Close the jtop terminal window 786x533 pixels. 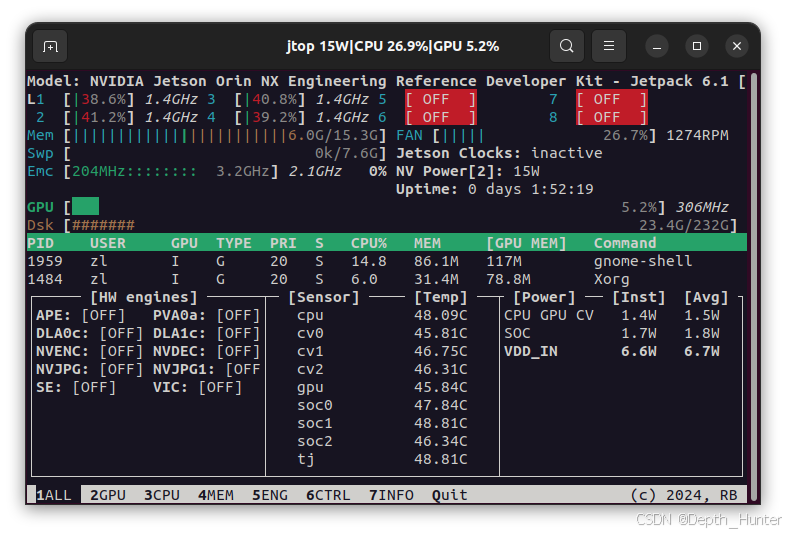click(737, 47)
